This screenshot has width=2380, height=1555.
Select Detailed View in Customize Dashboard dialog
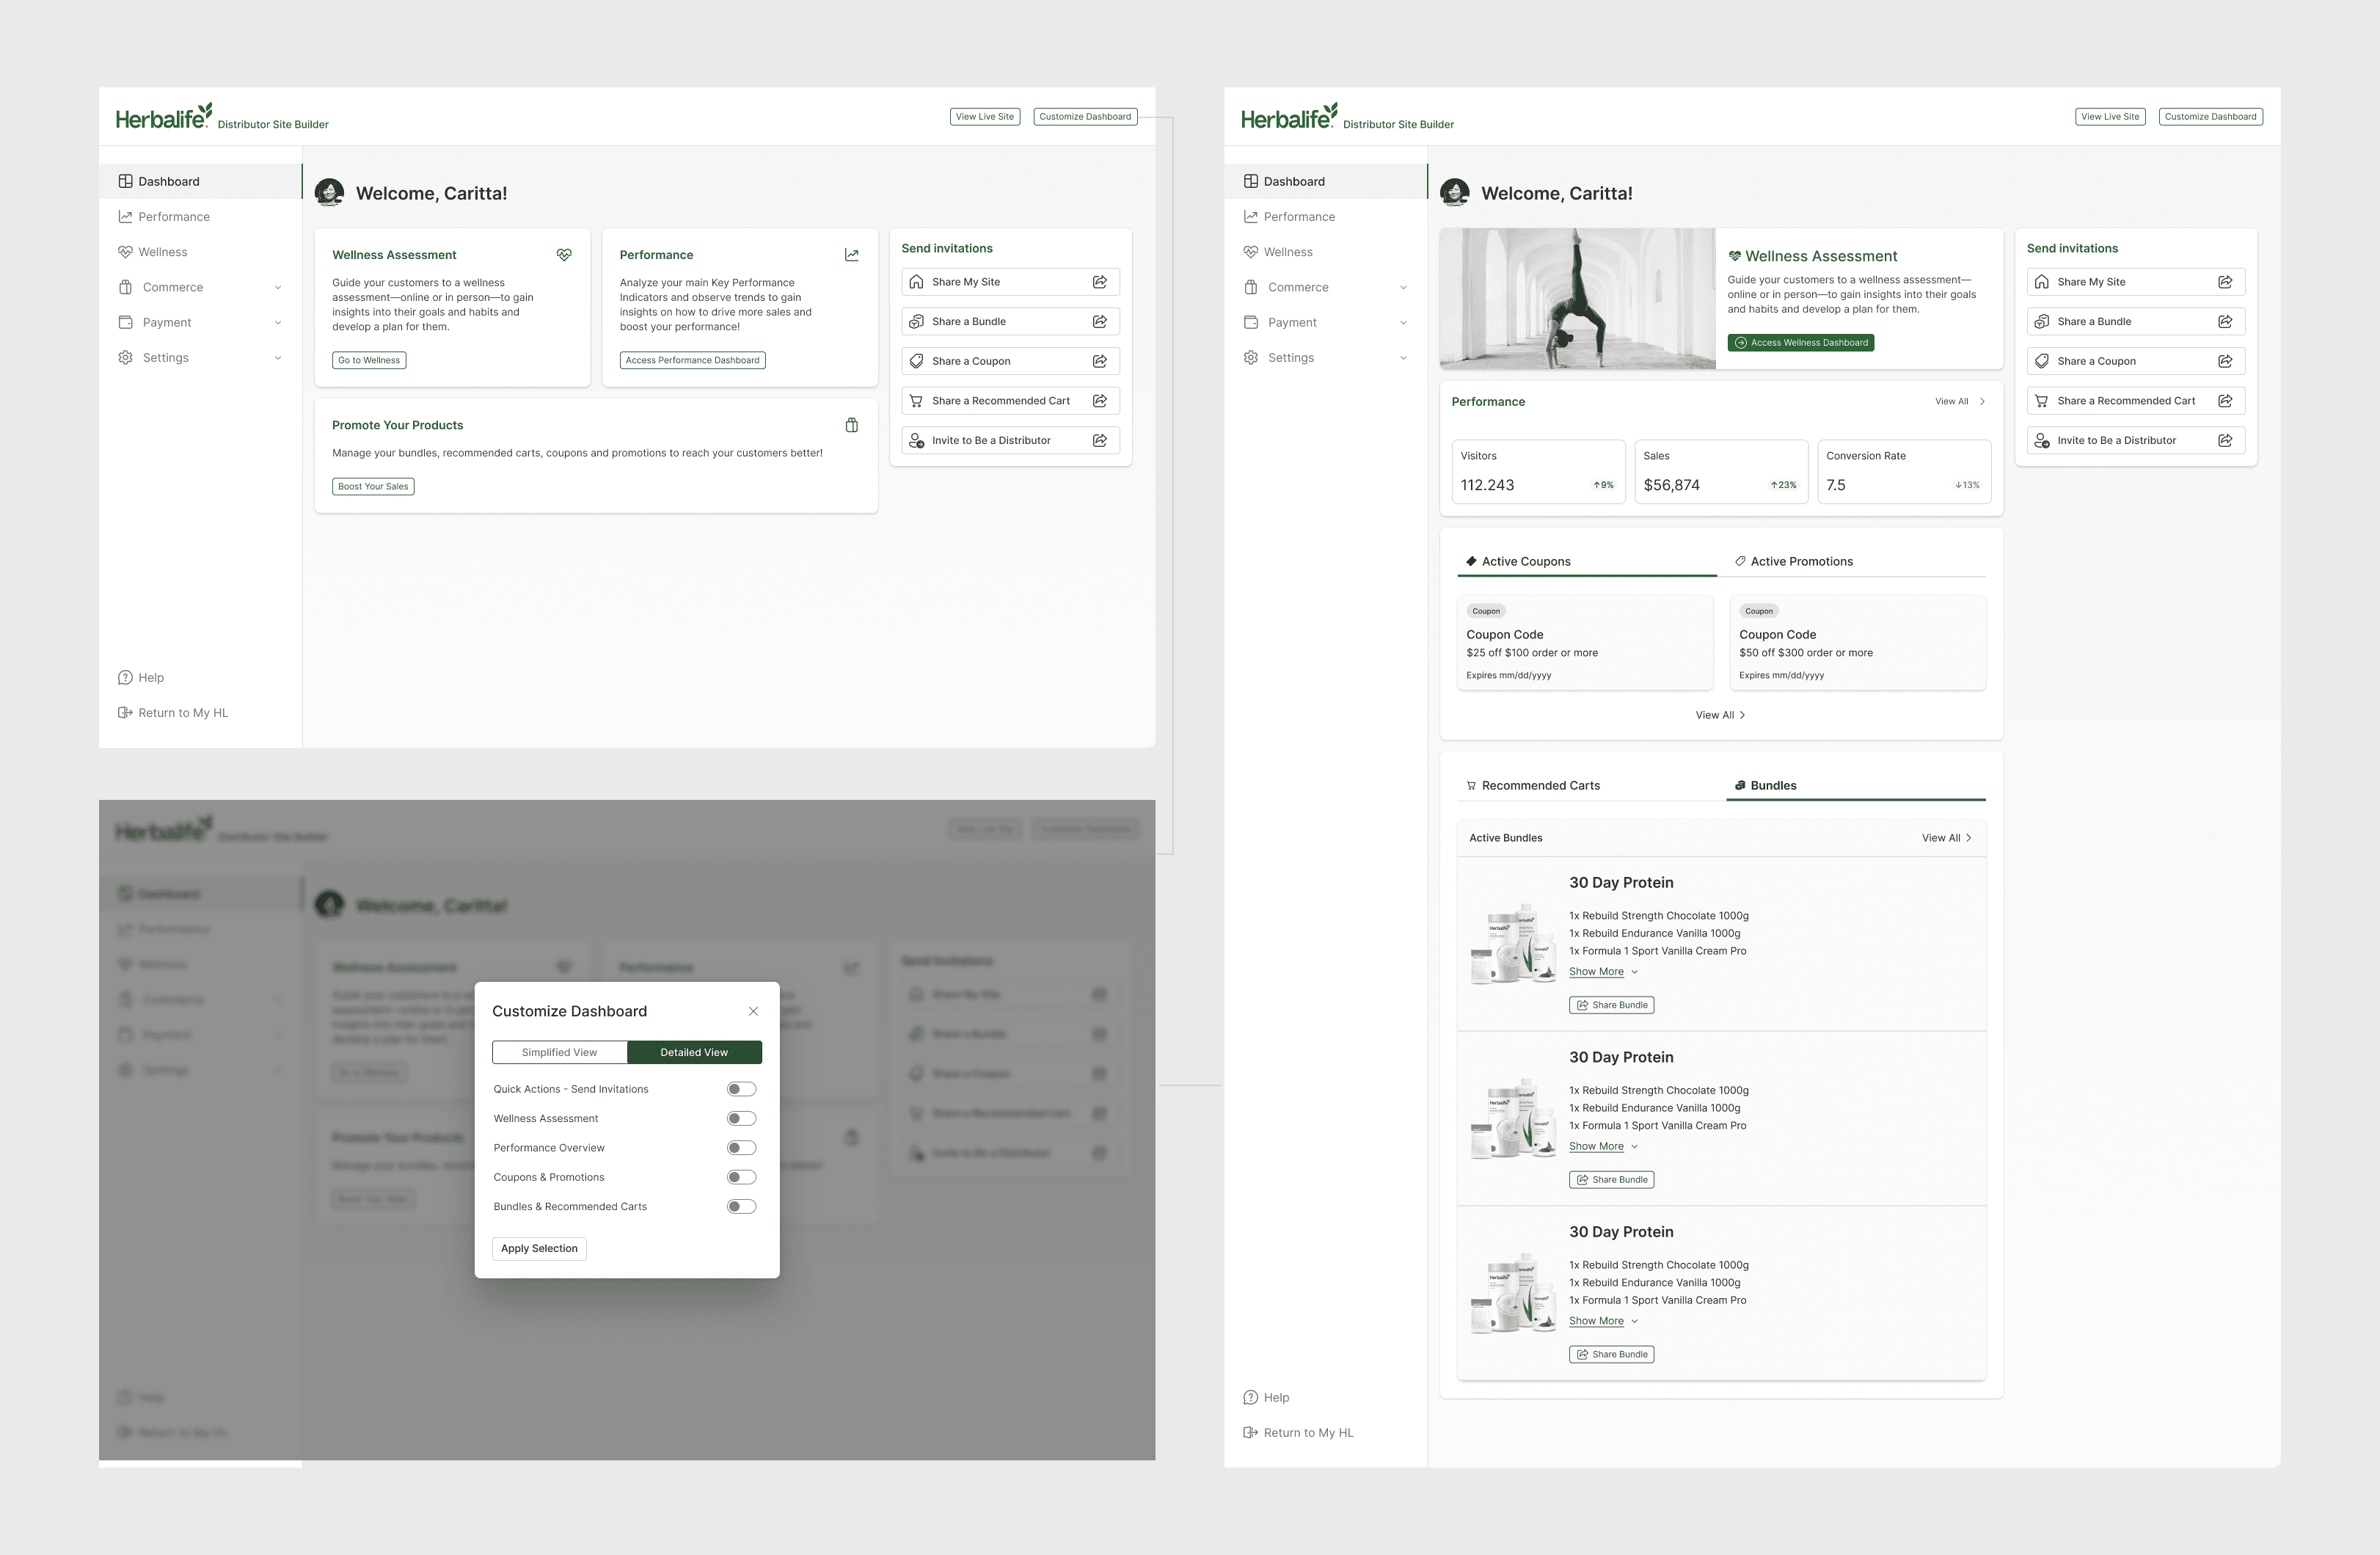694,1052
